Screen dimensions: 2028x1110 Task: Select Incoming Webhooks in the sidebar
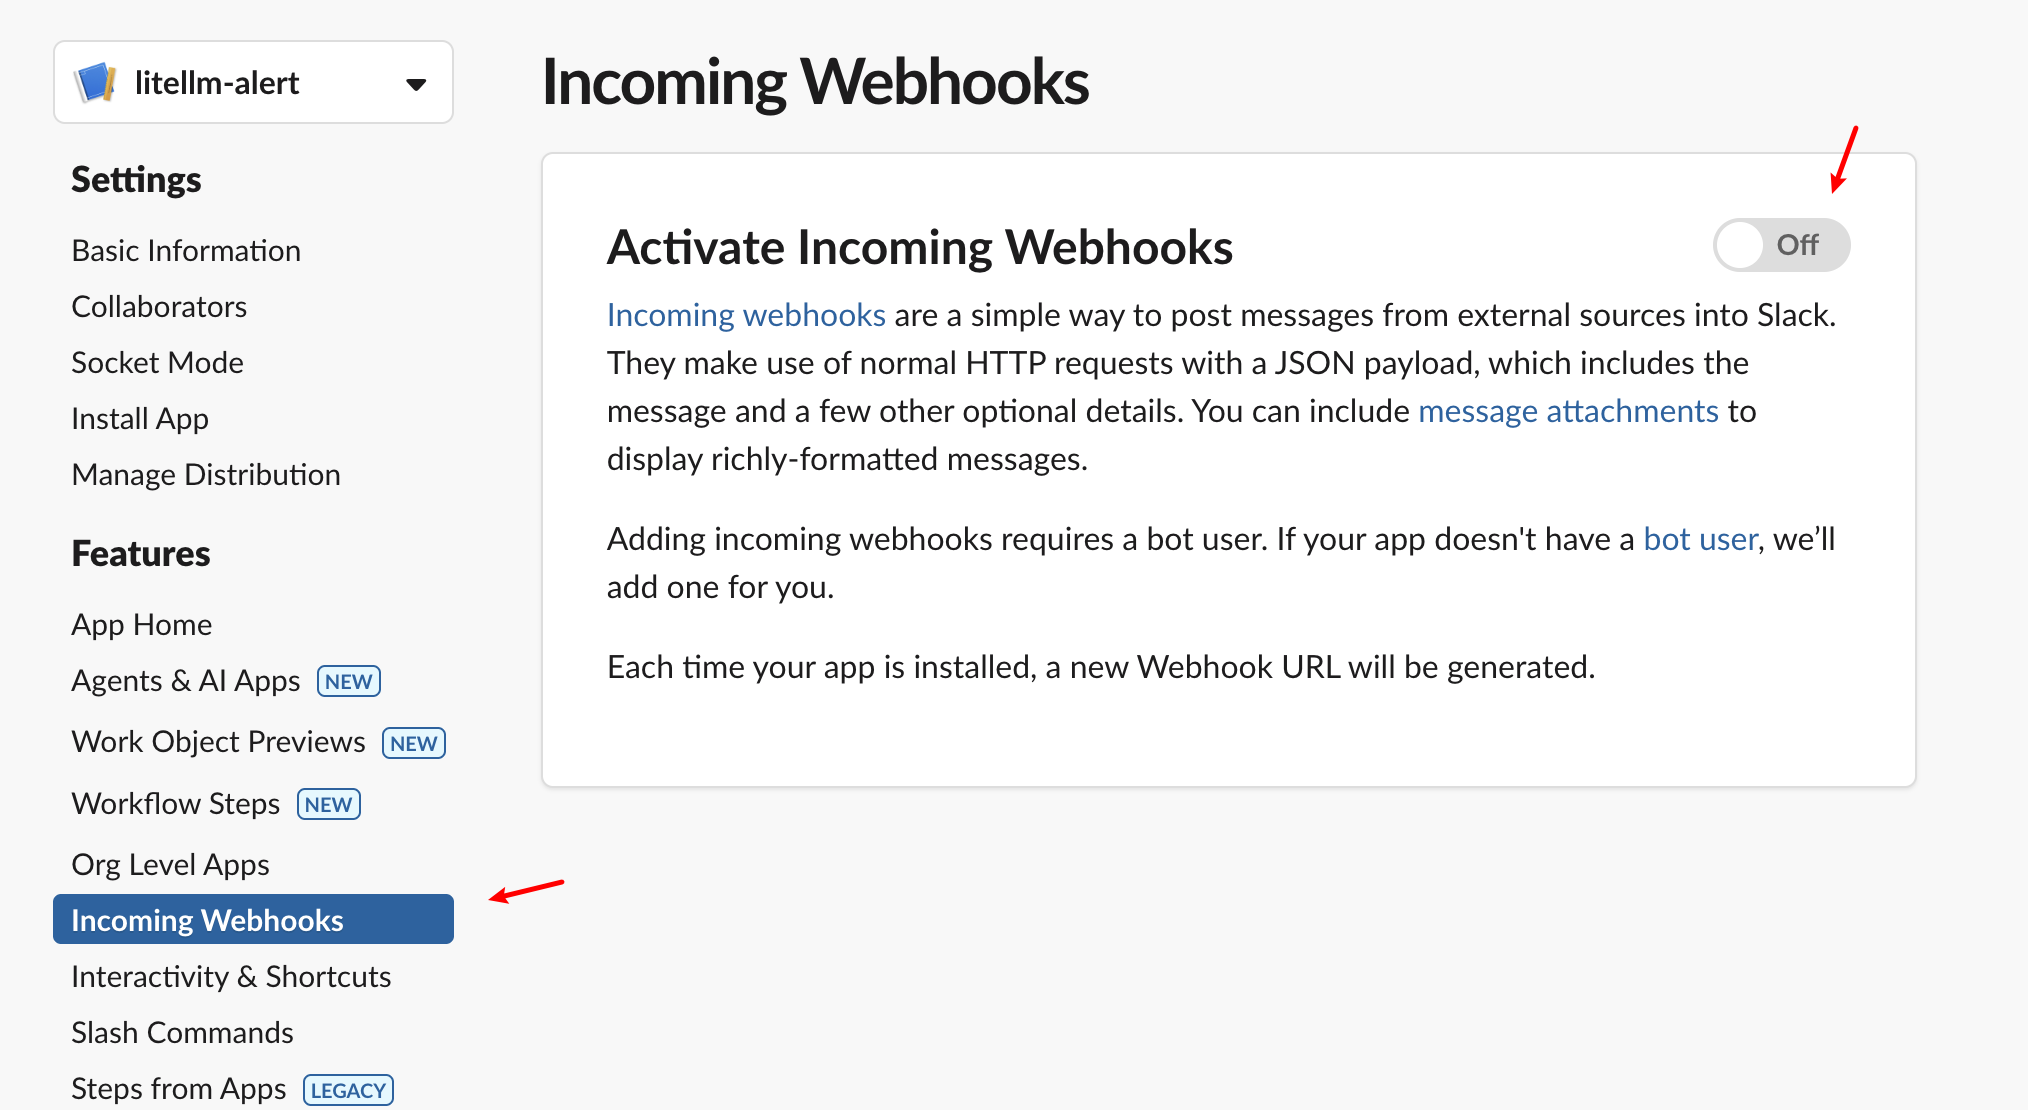207,919
